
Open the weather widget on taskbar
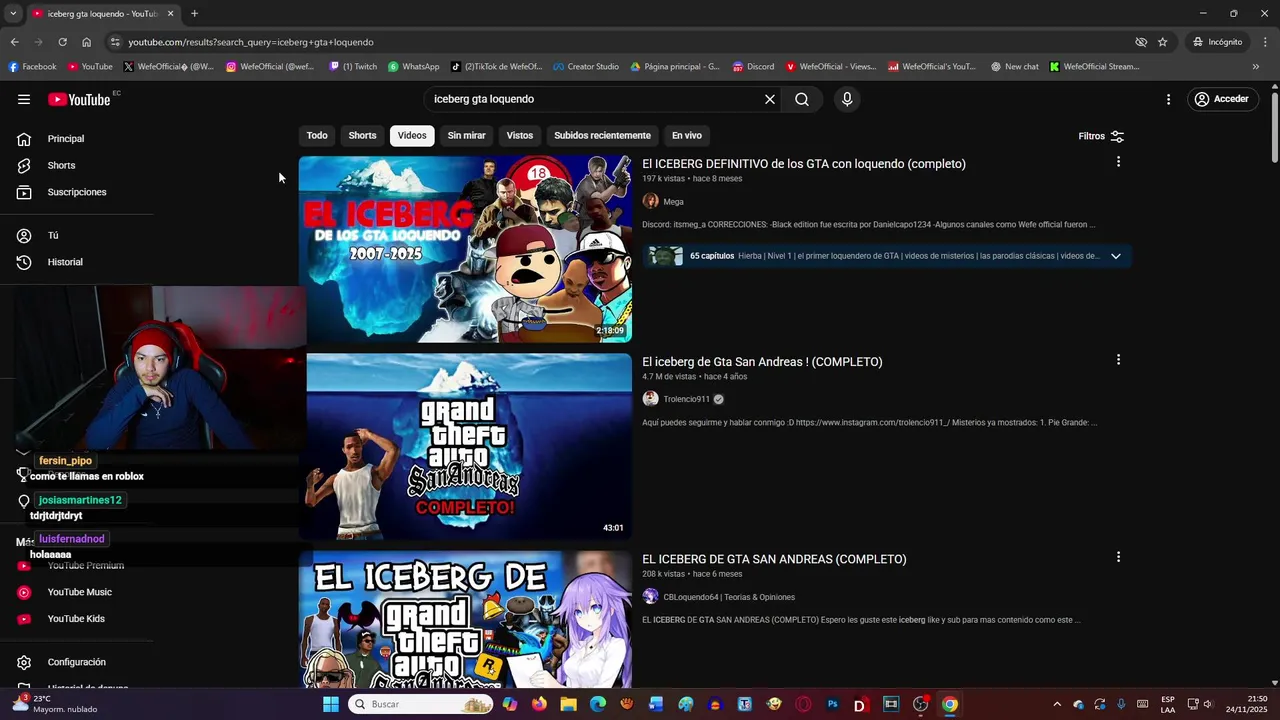[x=54, y=704]
